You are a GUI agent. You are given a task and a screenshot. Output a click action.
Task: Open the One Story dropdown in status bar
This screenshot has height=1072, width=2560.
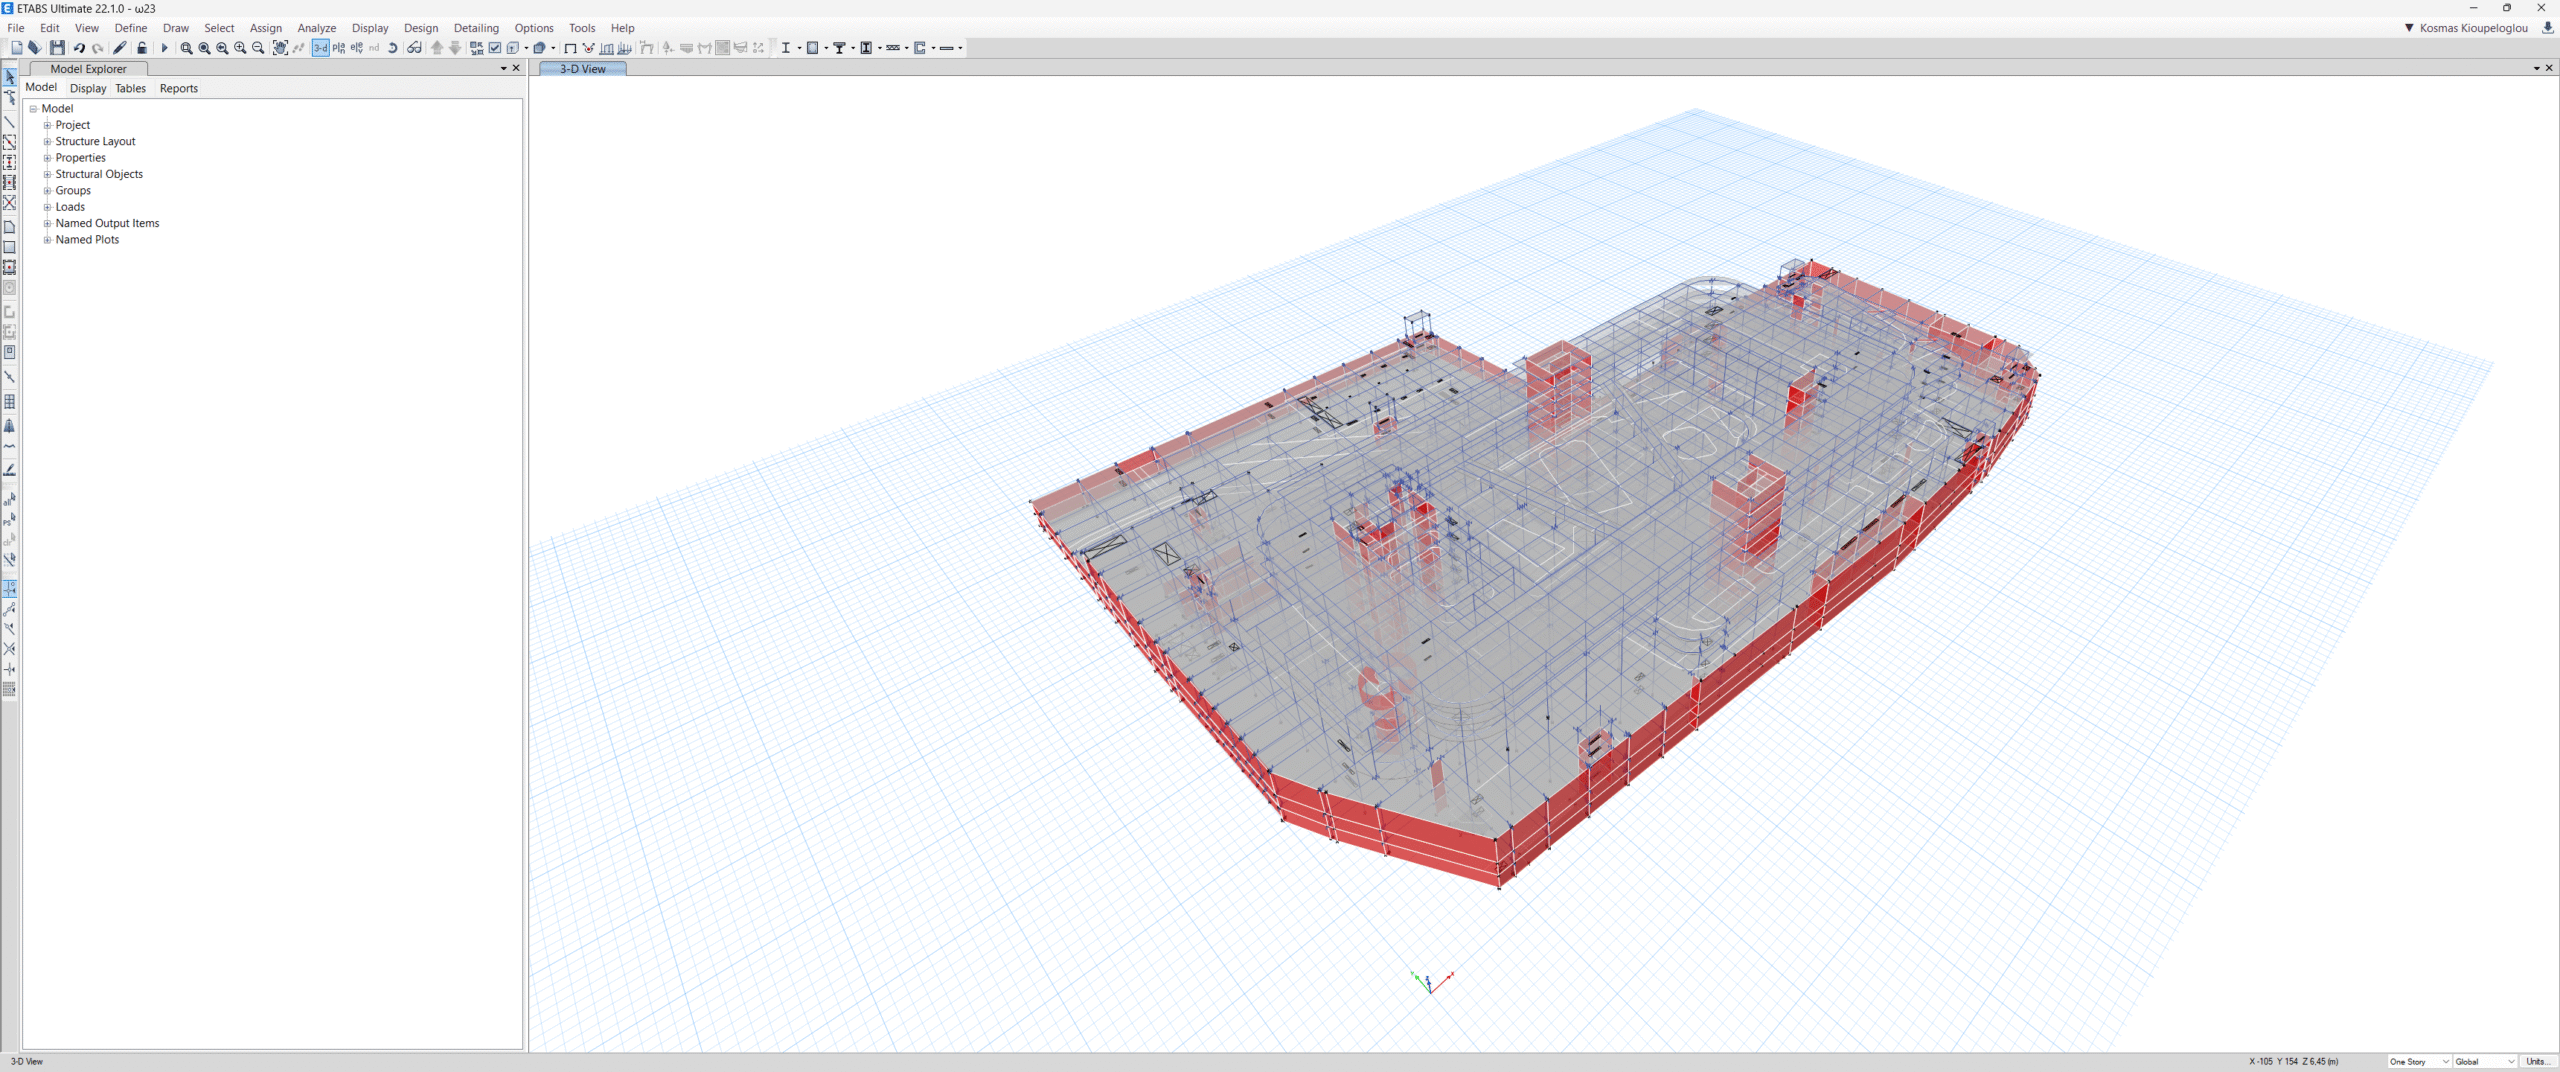point(2419,1062)
